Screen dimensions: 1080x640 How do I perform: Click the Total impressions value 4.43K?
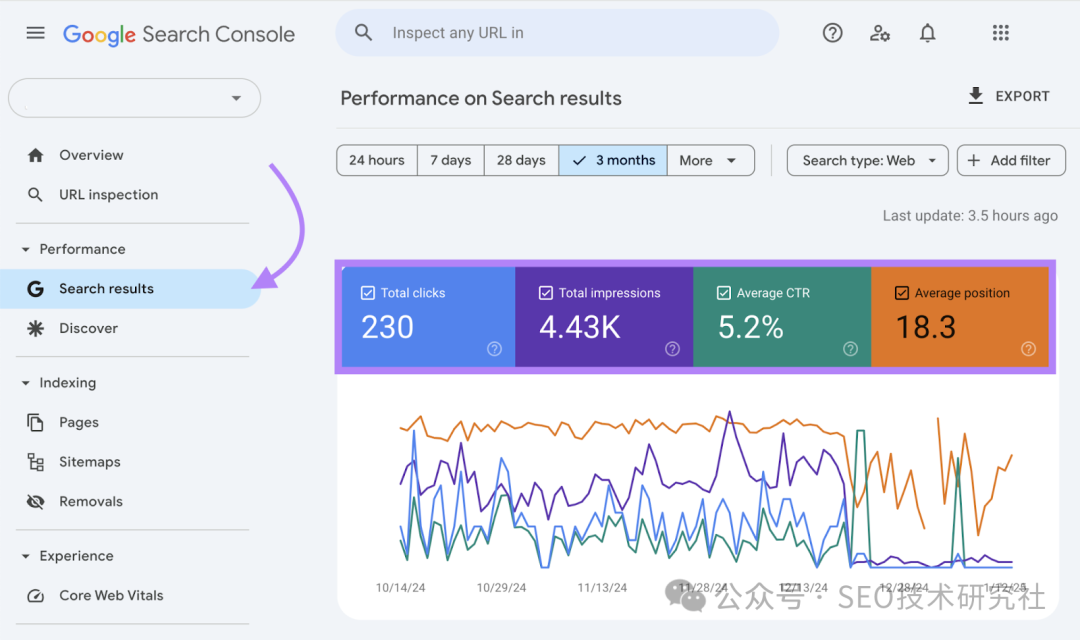[580, 327]
